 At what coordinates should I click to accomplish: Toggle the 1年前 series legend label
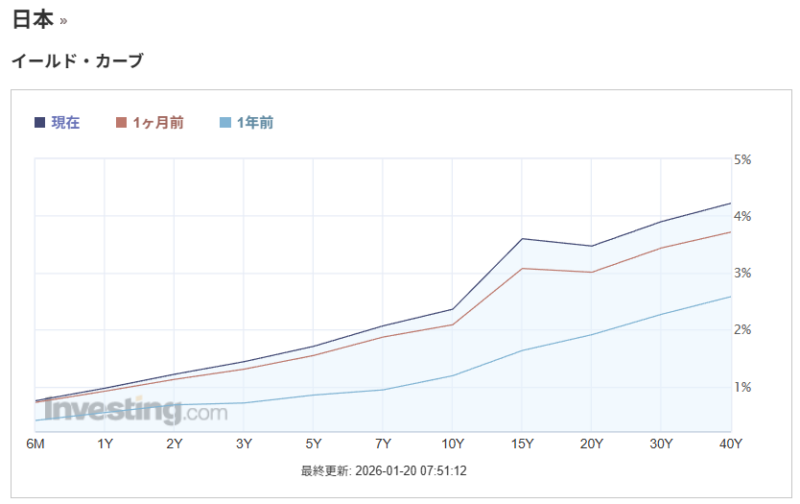255,123
